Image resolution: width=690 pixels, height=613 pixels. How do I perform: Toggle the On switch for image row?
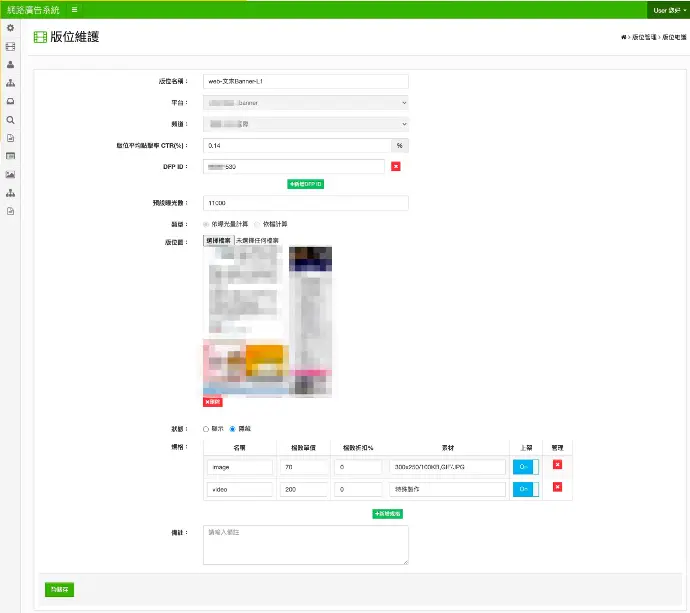pyautogui.click(x=525, y=467)
